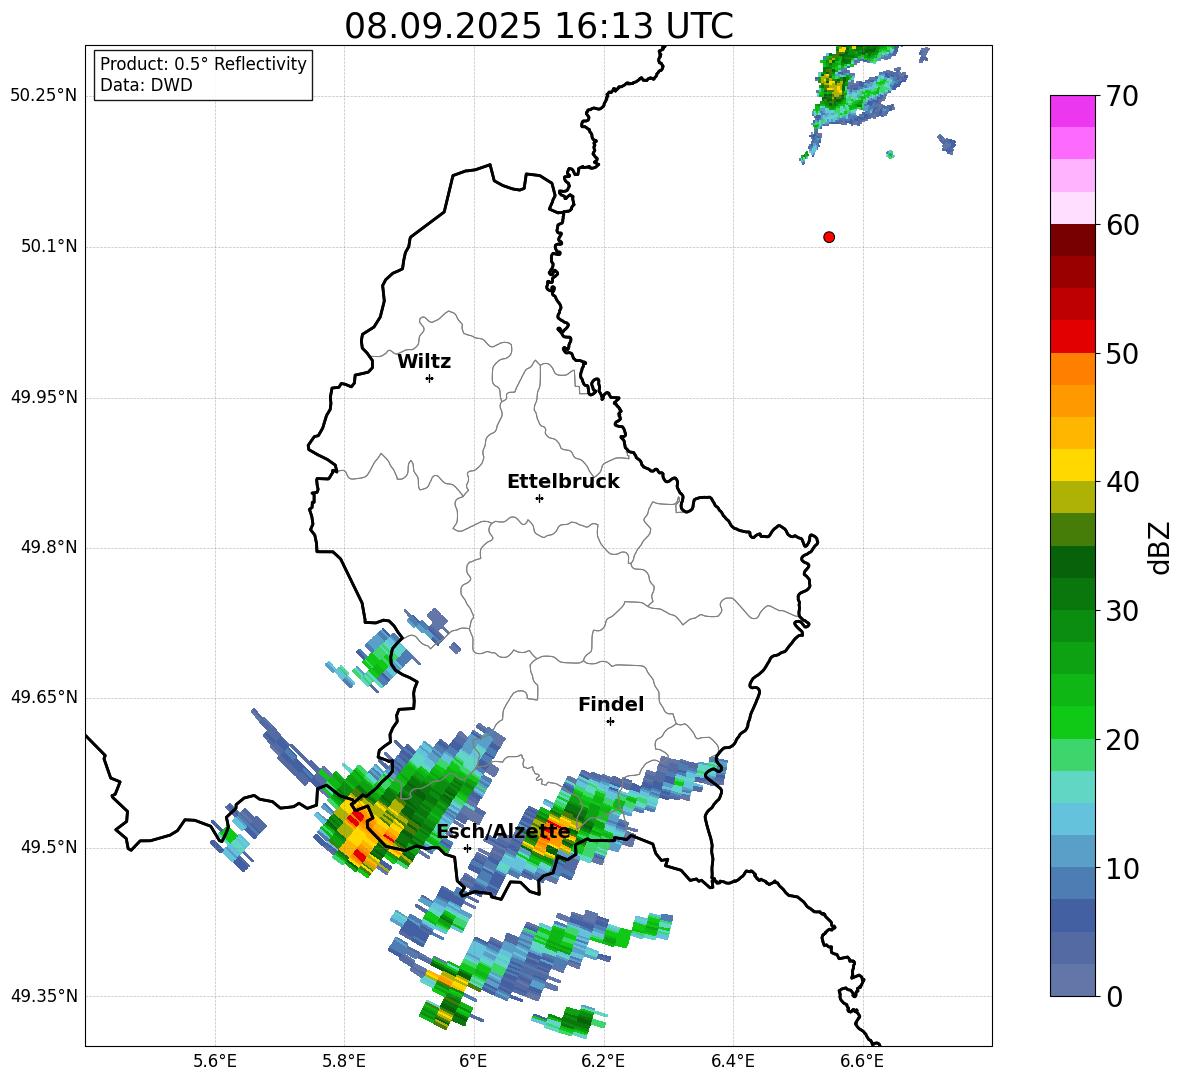Click the '50' colorbar tick label
The height and width of the screenshot is (1081, 1184).
[x=1121, y=353]
